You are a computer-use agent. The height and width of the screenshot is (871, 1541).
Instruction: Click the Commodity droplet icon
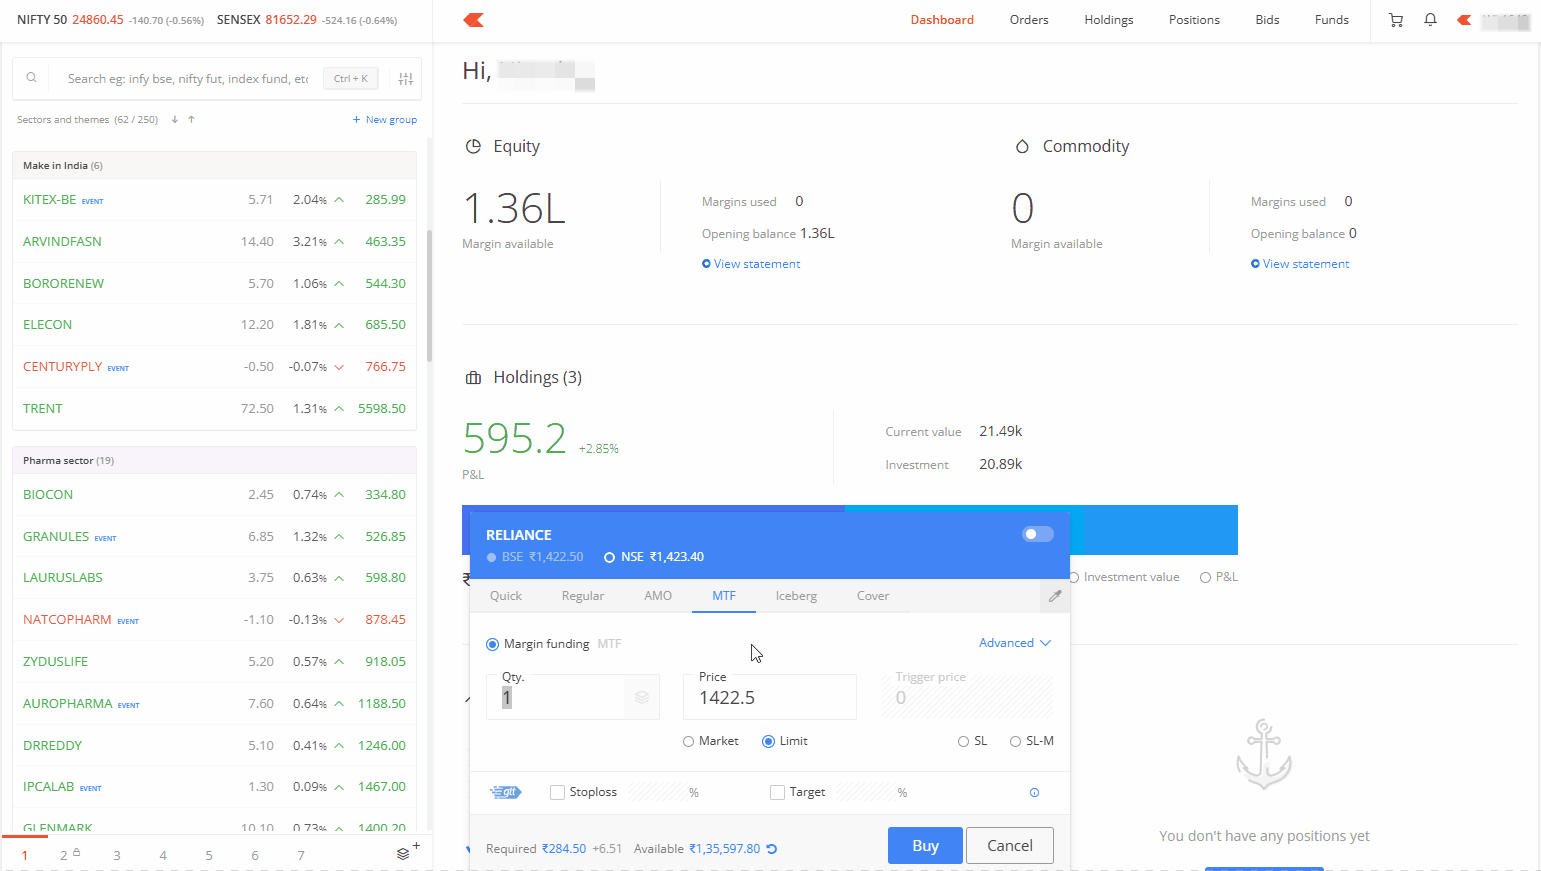click(x=1022, y=146)
